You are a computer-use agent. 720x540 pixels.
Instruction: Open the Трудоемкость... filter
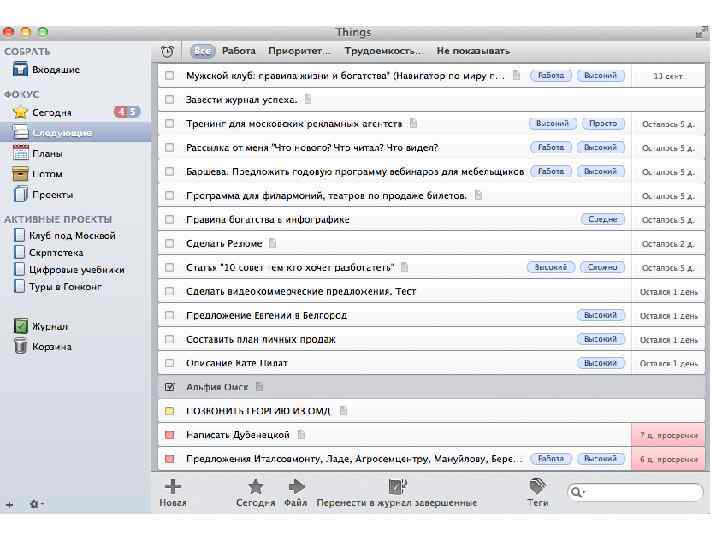coord(384,51)
